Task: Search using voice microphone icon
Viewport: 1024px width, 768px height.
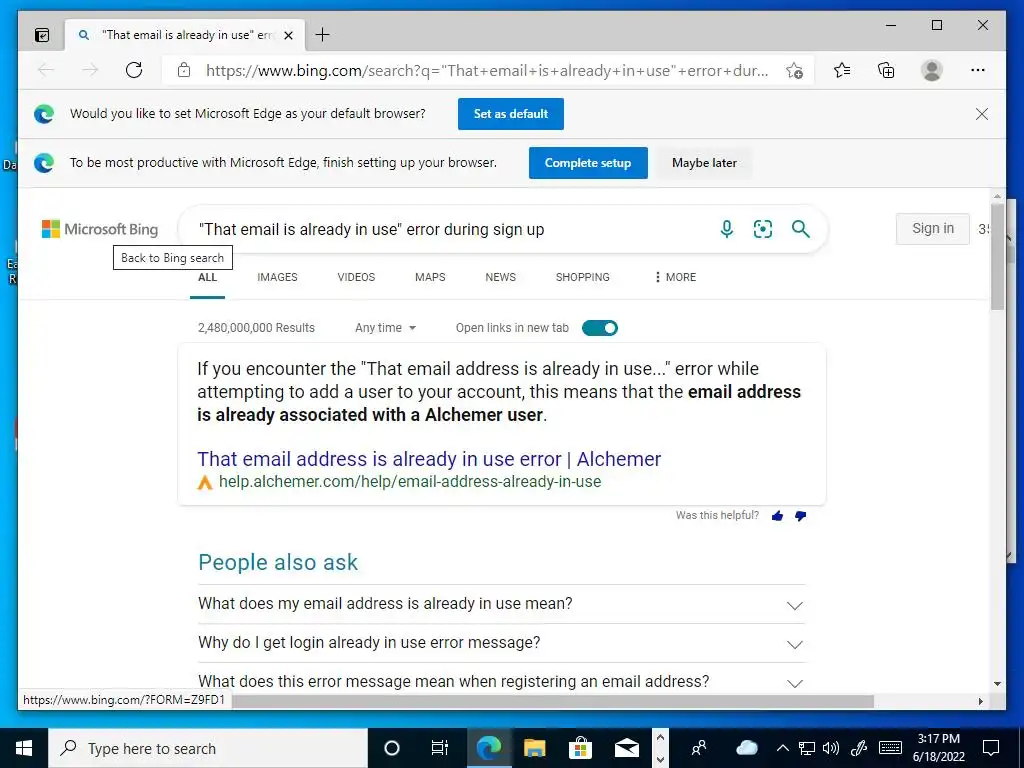Action: (726, 229)
